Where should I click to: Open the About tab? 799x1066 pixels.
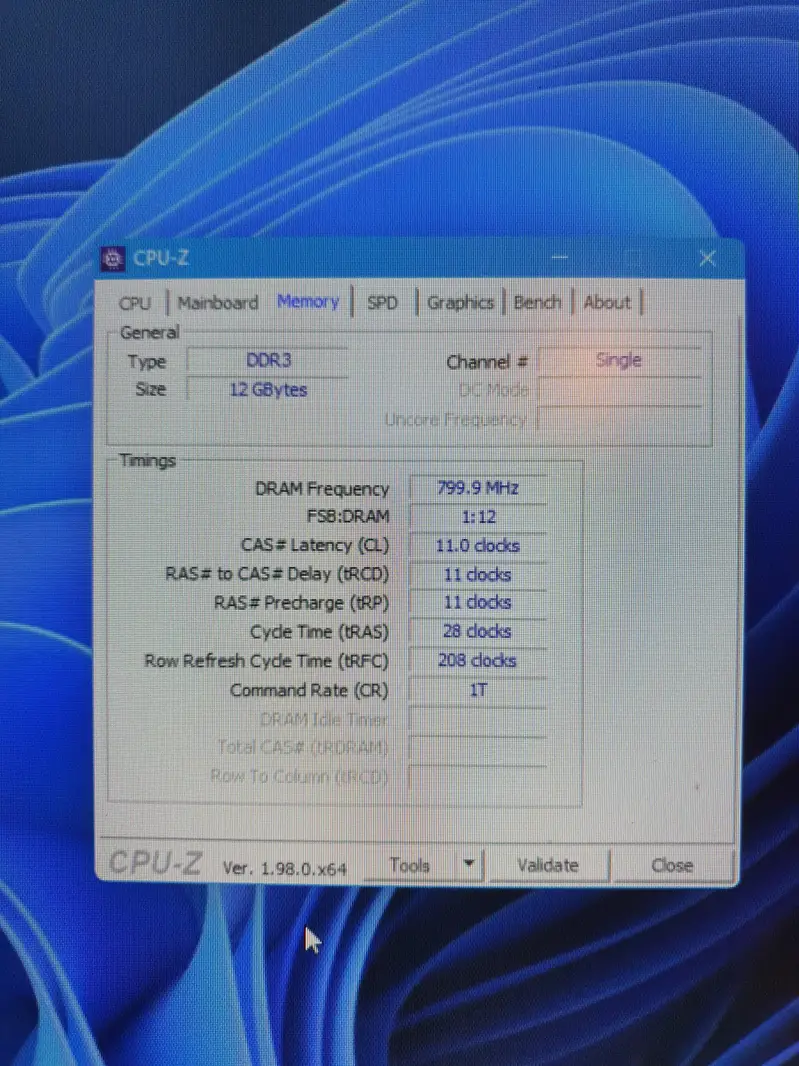(x=607, y=302)
